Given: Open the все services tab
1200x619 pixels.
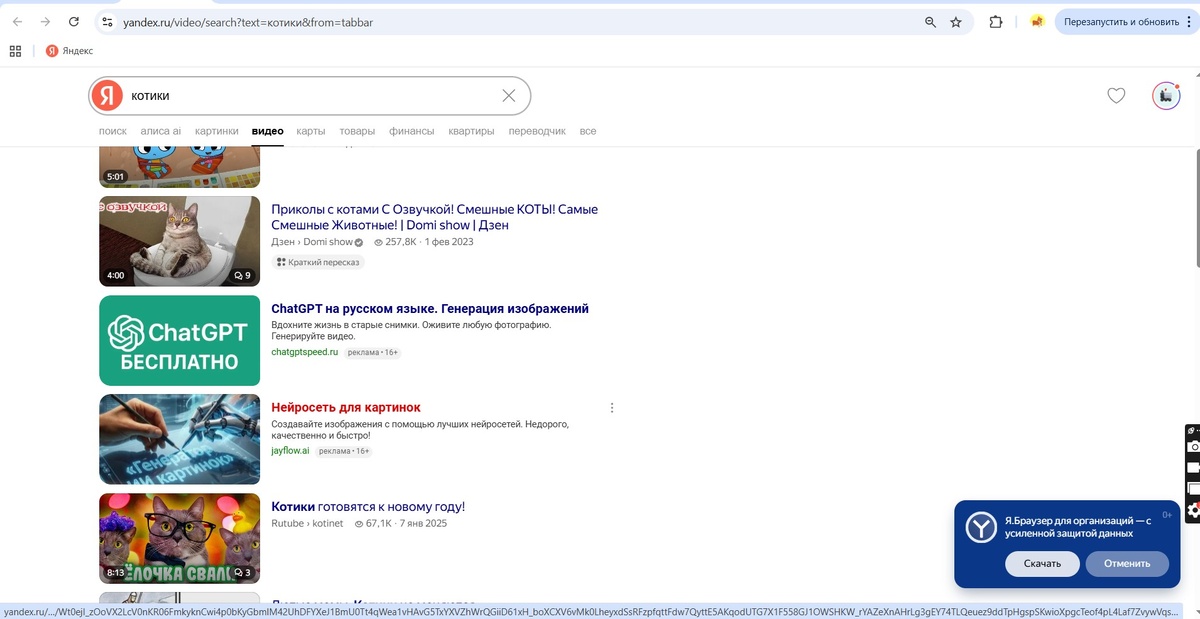Looking at the screenshot, I should coord(588,131).
